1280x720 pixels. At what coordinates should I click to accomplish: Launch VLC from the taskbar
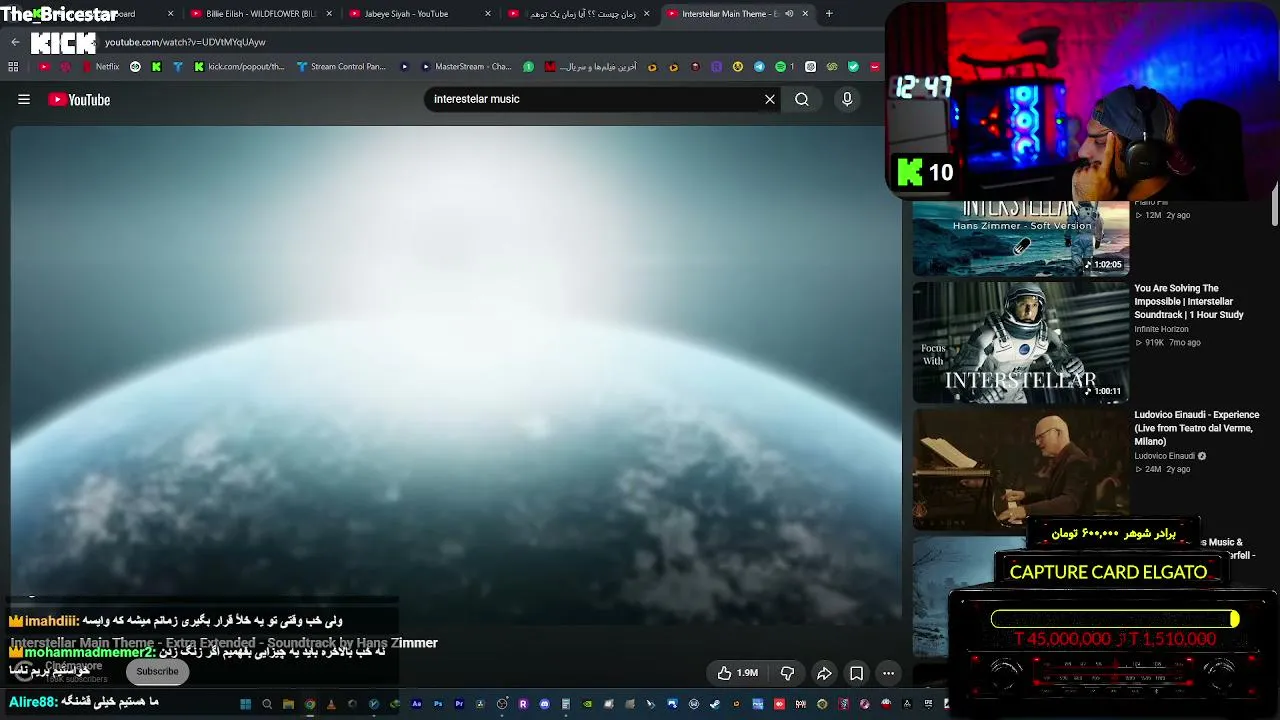(x=331, y=704)
